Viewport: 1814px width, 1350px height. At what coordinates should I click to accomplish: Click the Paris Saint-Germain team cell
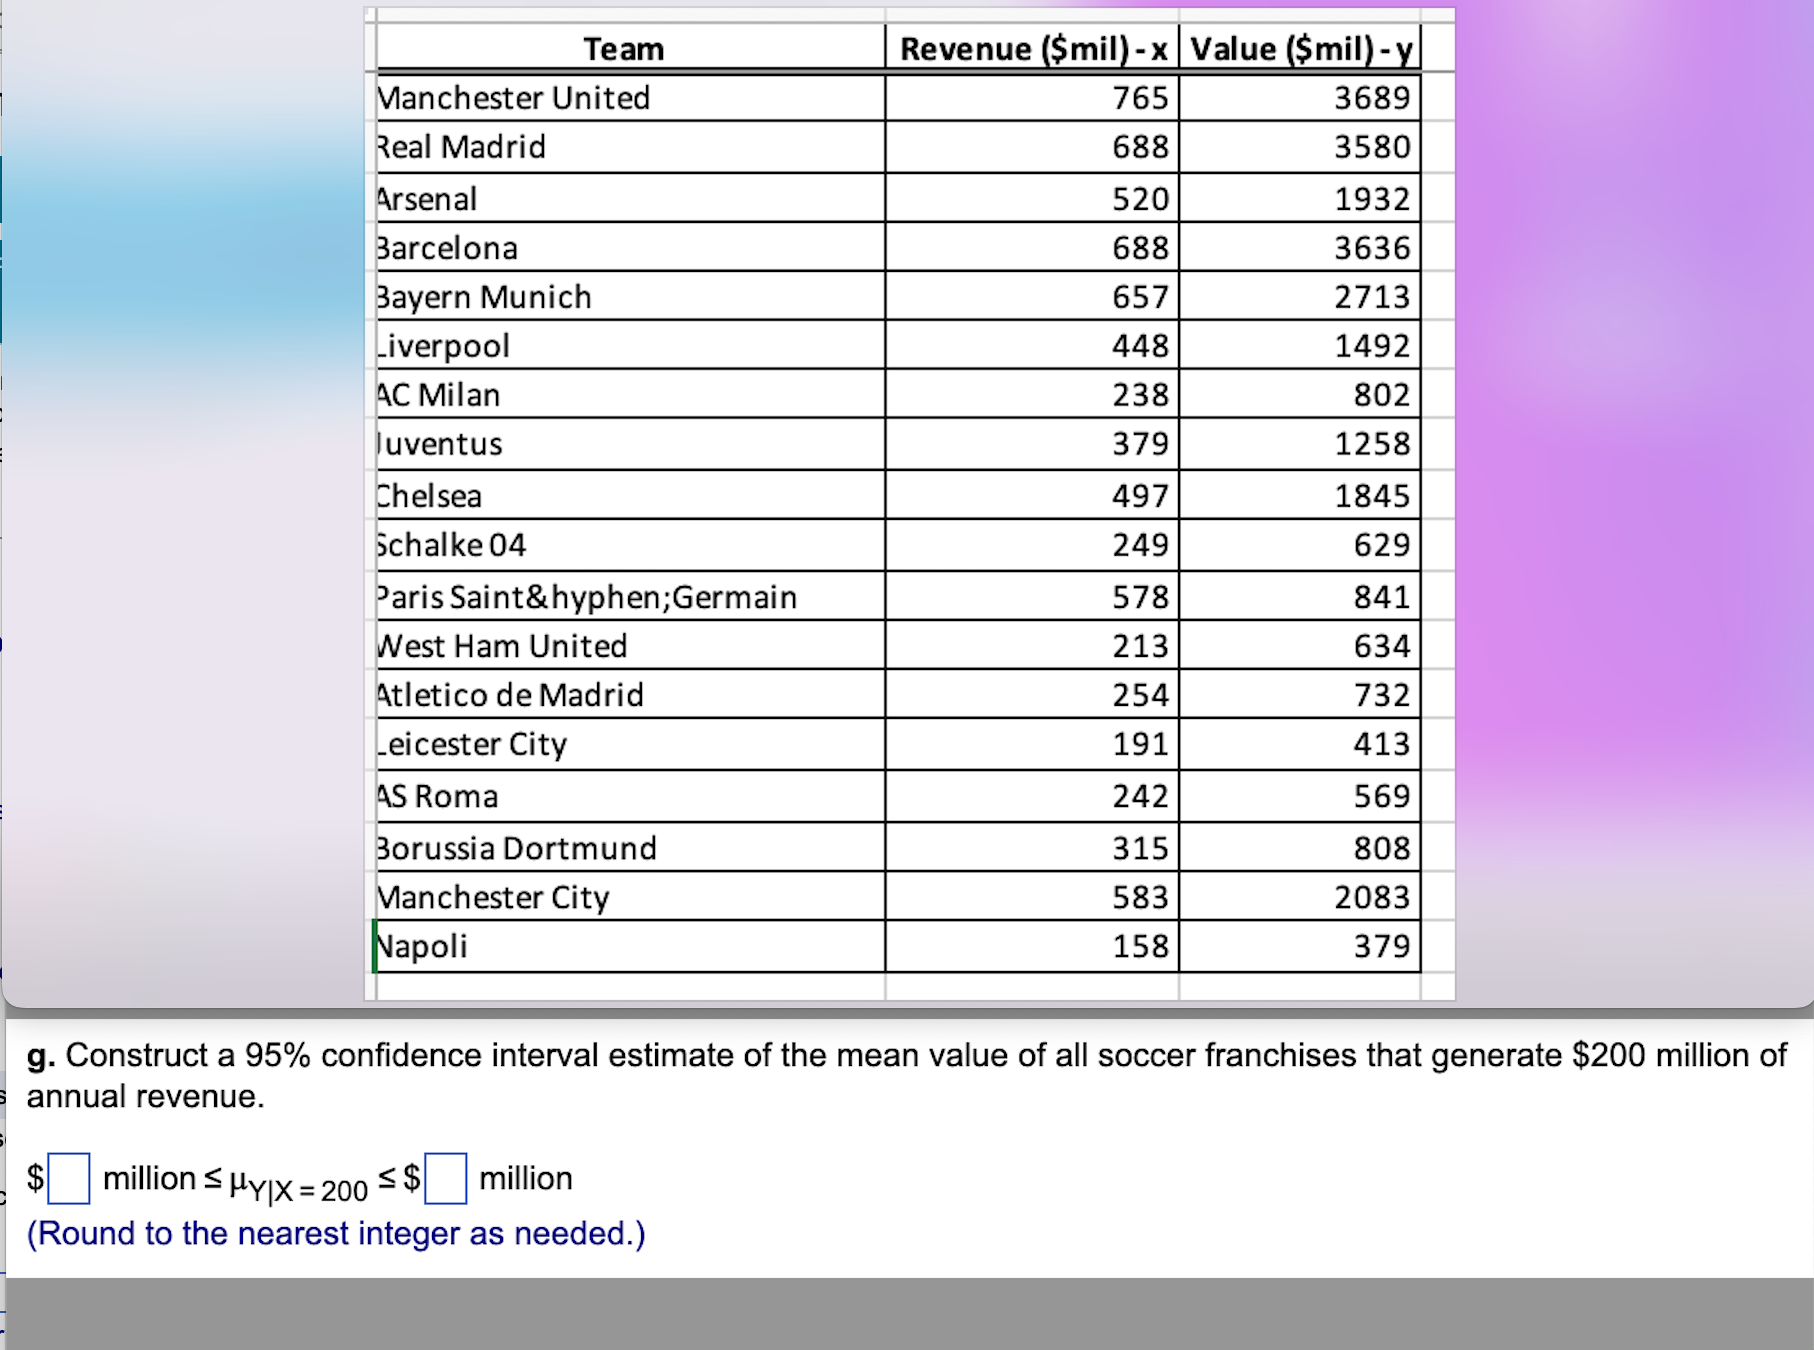(630, 596)
